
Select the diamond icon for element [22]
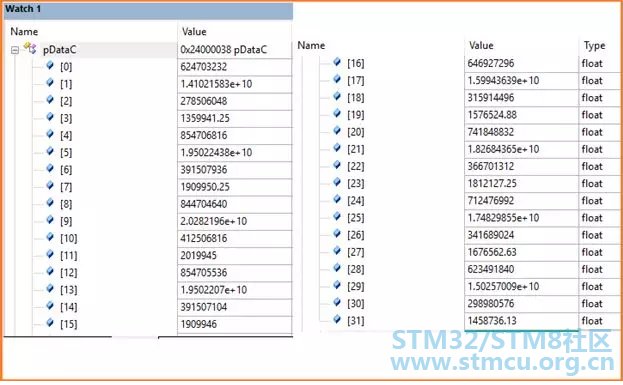click(337, 164)
